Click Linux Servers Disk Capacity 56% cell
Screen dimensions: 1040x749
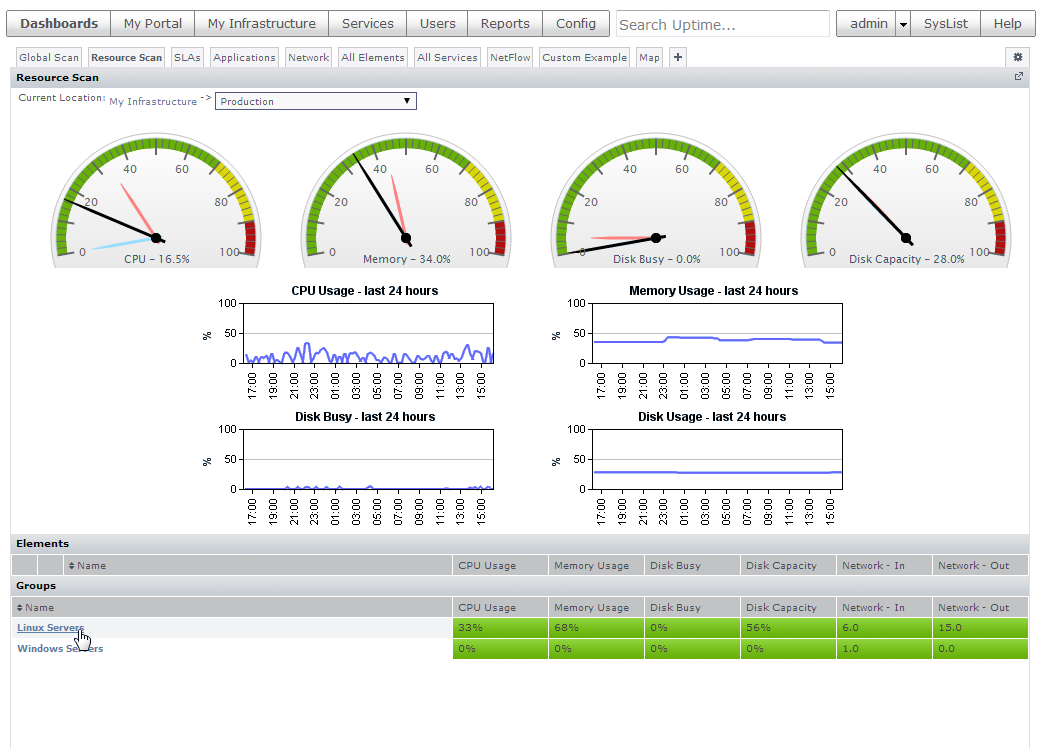(x=788, y=628)
